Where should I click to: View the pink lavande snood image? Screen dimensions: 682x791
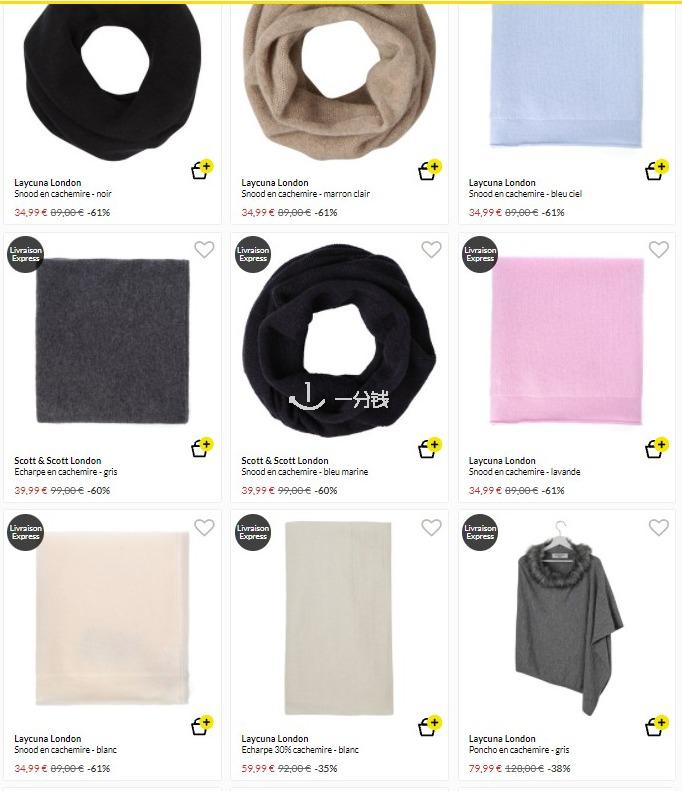567,341
